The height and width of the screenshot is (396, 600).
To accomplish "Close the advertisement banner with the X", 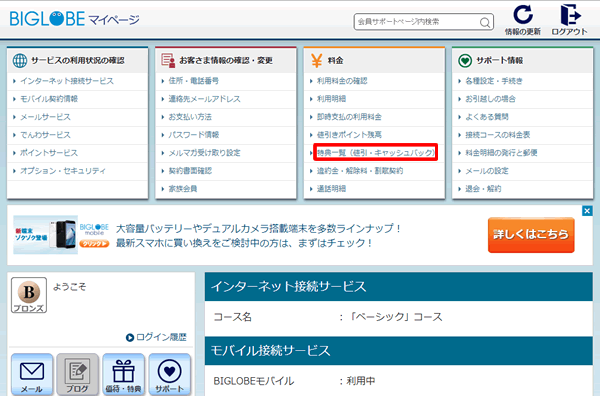I will [587, 211].
